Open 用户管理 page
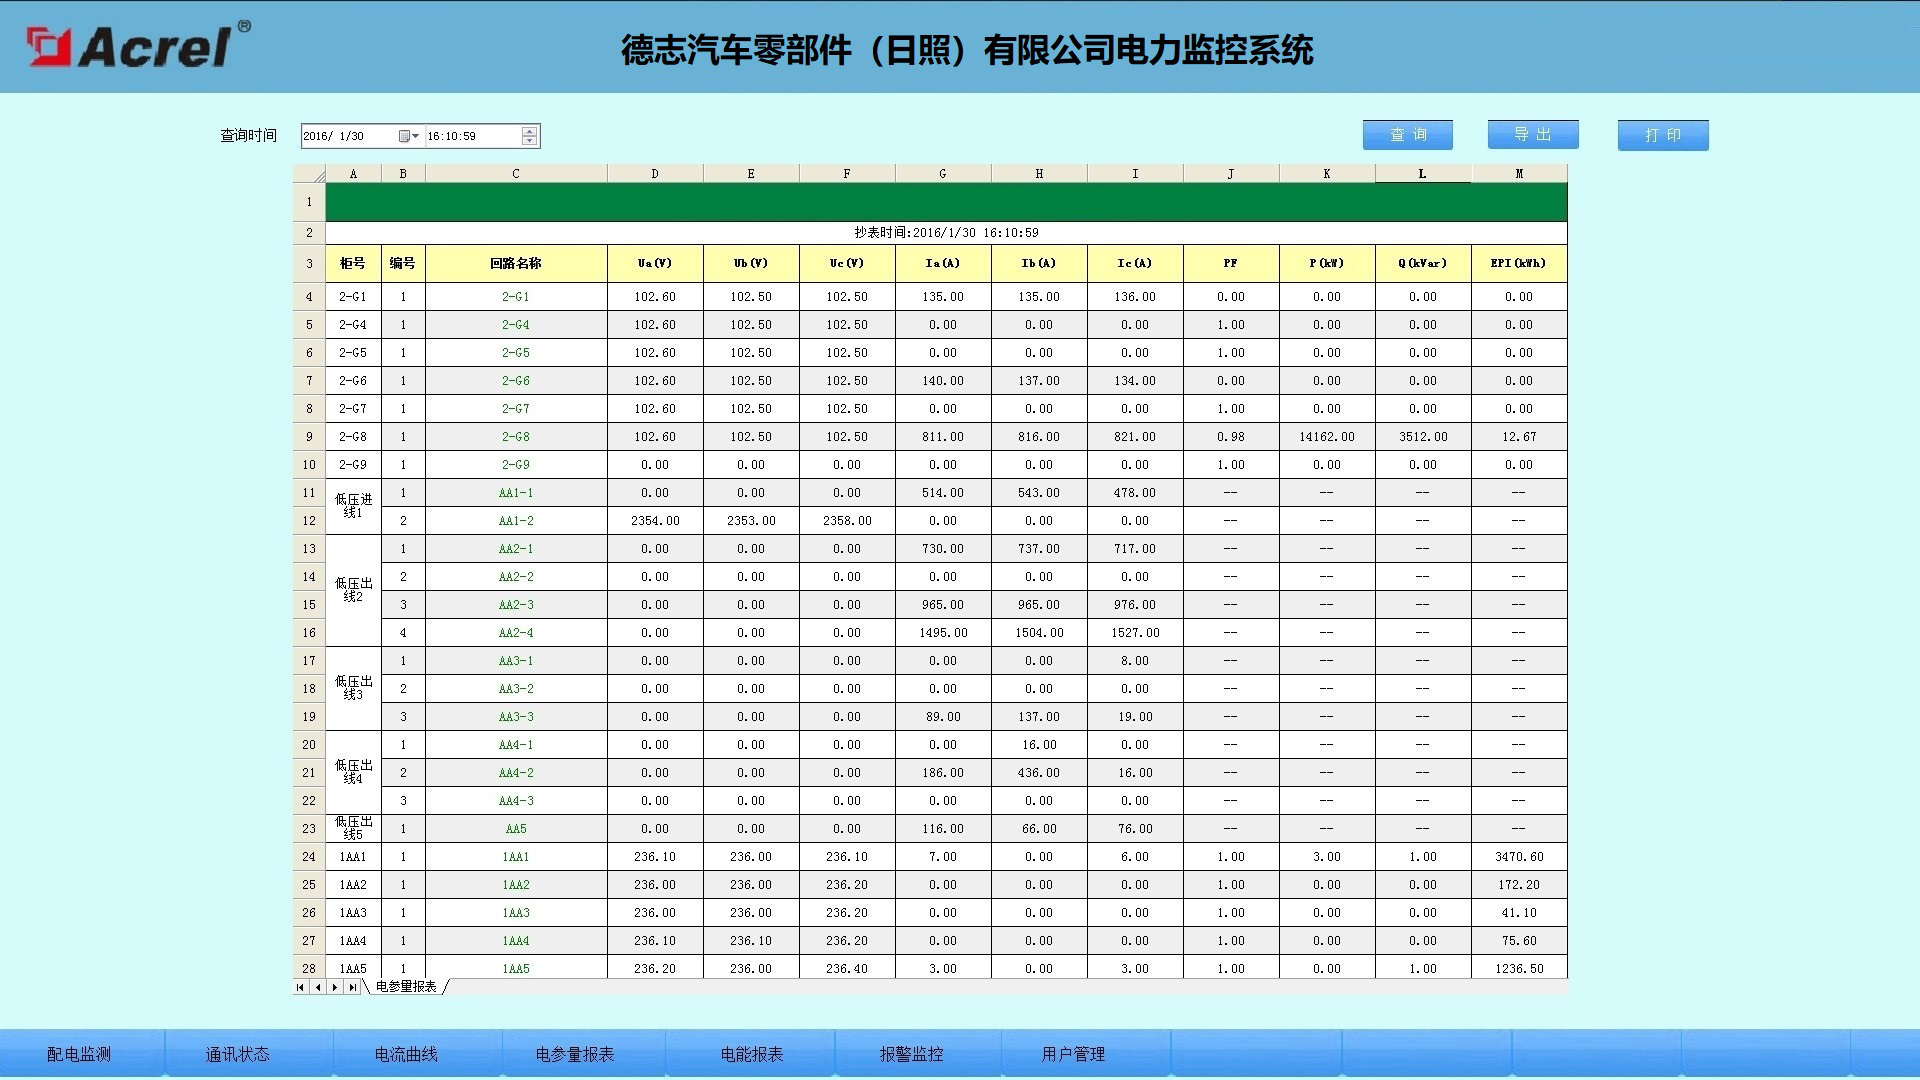Image resolution: width=1920 pixels, height=1080 pixels. 1073,1054
